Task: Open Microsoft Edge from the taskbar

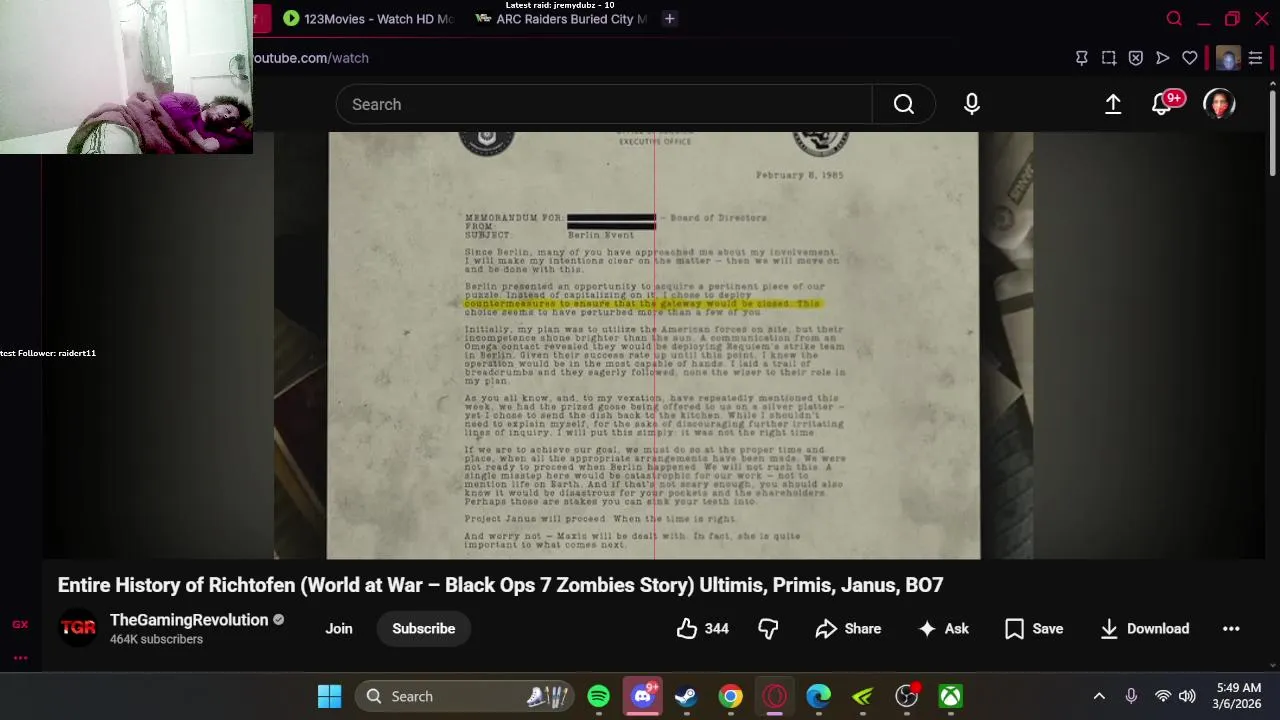Action: pos(819,696)
